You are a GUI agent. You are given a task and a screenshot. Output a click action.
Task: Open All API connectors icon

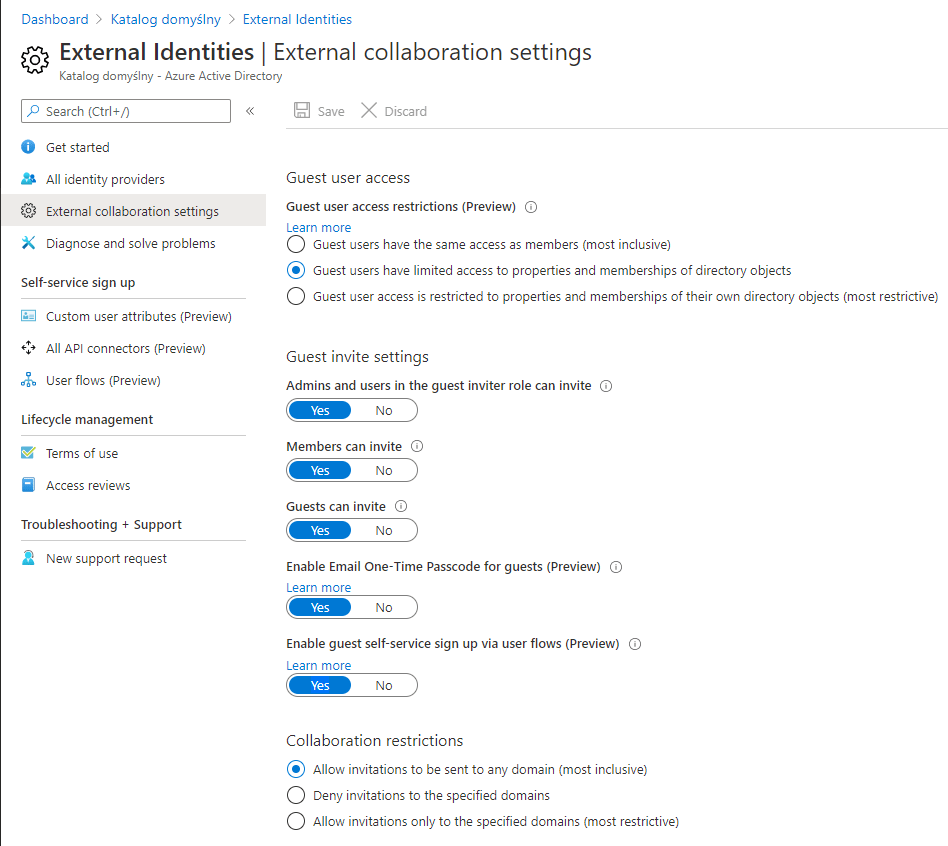(28, 348)
